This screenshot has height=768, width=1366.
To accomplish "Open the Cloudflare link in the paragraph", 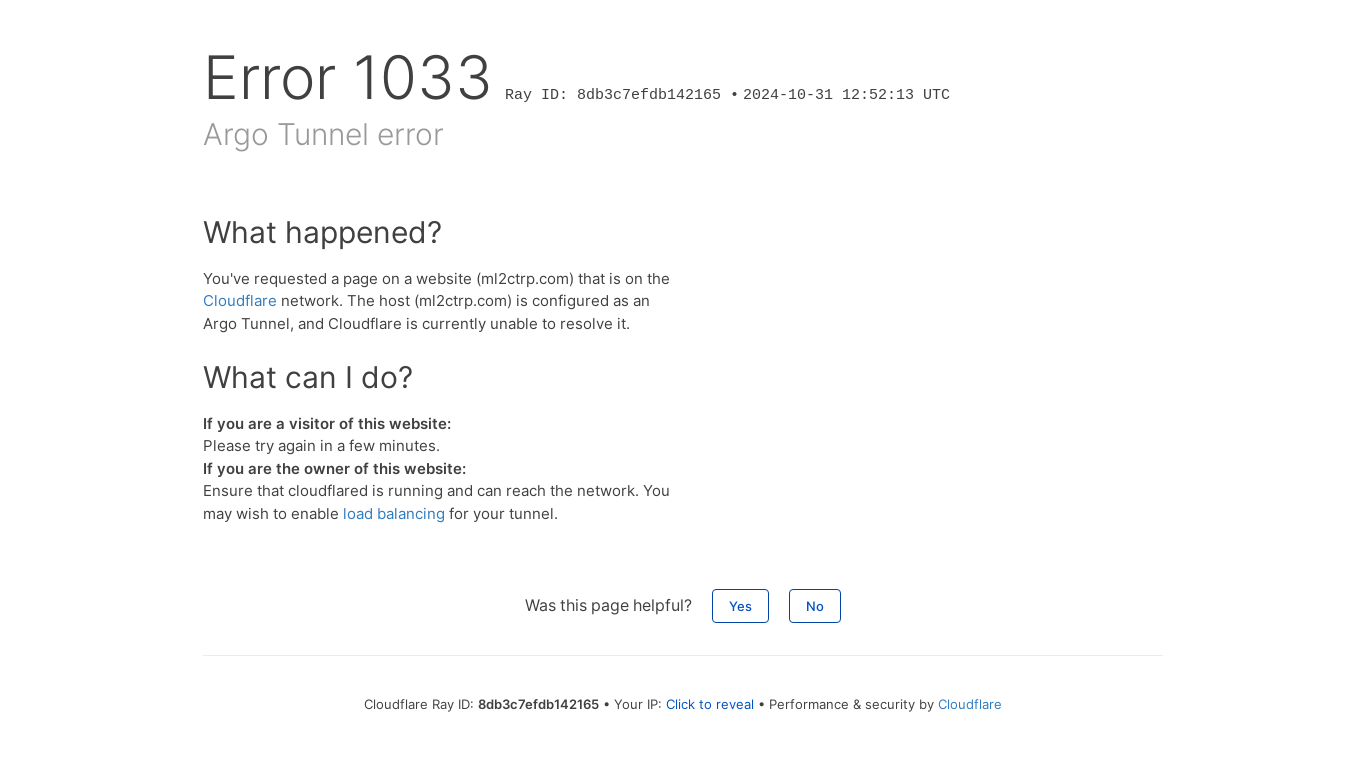I will tap(240, 301).
